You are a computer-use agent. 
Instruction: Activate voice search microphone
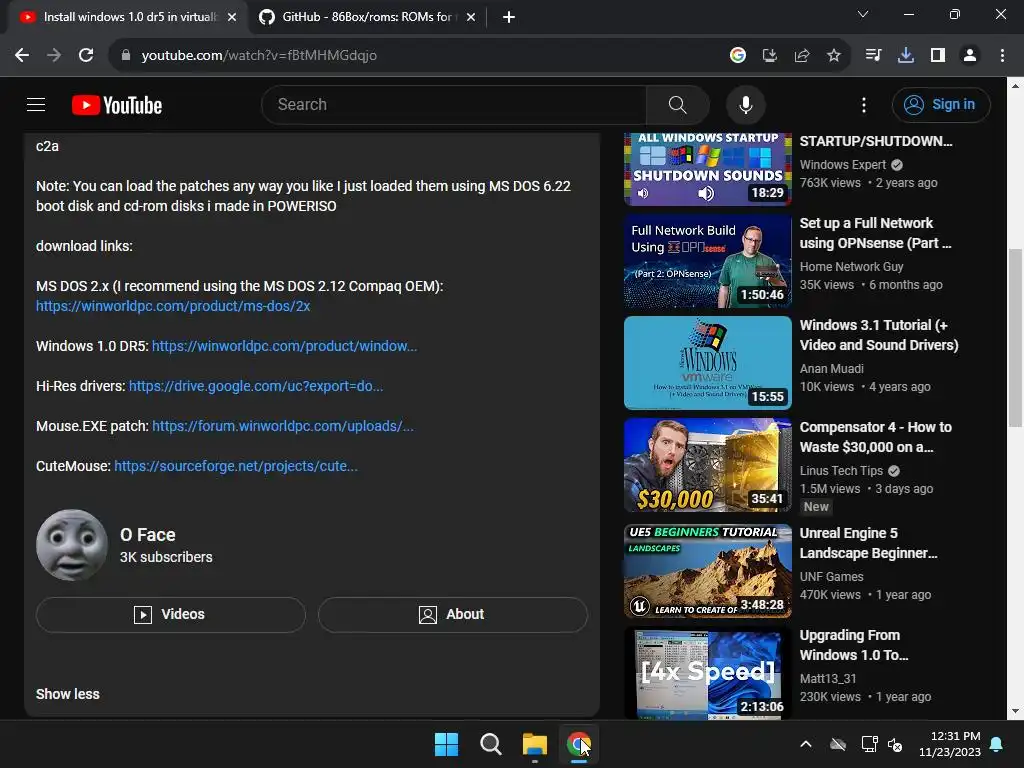pyautogui.click(x=745, y=104)
